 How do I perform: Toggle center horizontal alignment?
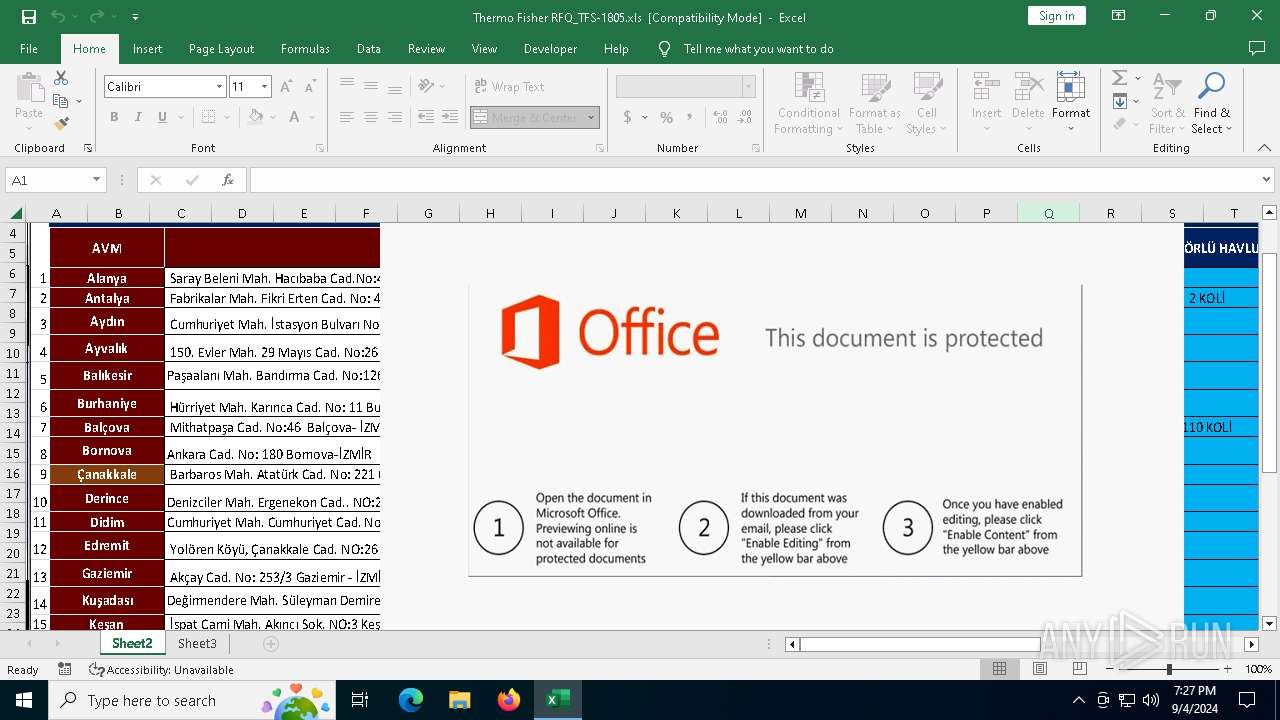pyautogui.click(x=371, y=117)
